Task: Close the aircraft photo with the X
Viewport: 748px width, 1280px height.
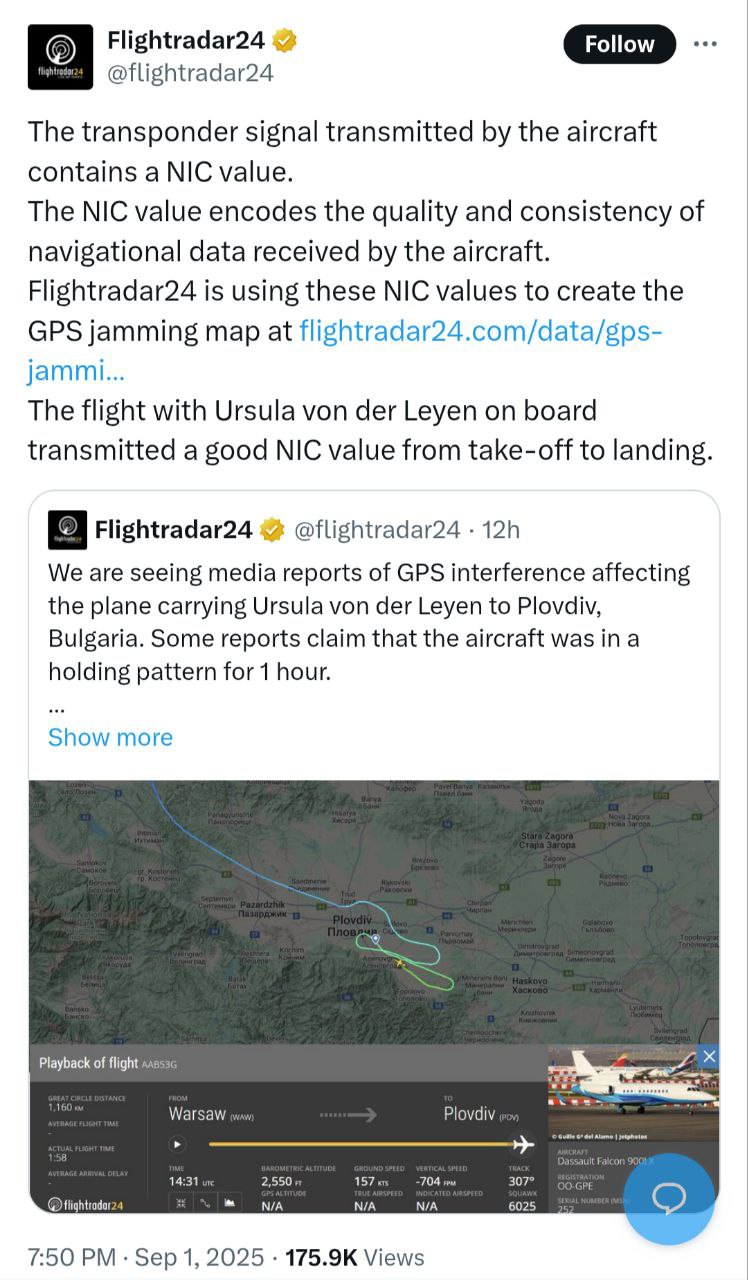Action: [x=708, y=1056]
